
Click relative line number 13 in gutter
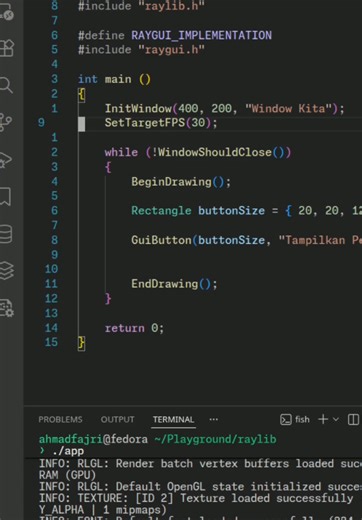coord(51,313)
